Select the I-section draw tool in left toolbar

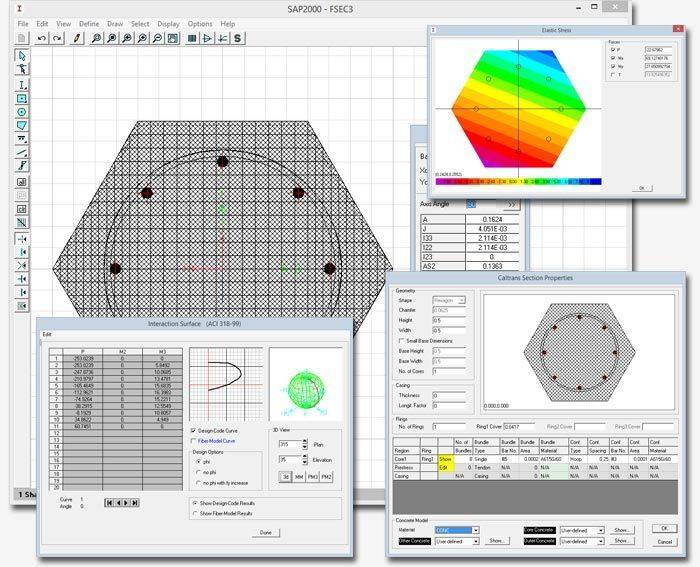point(22,85)
